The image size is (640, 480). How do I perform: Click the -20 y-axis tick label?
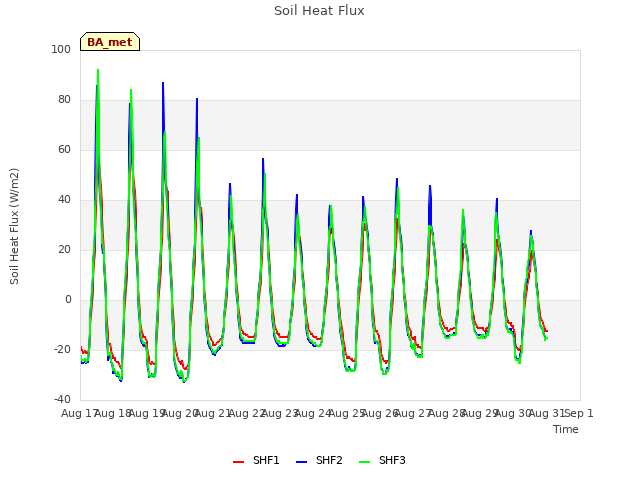62,349
